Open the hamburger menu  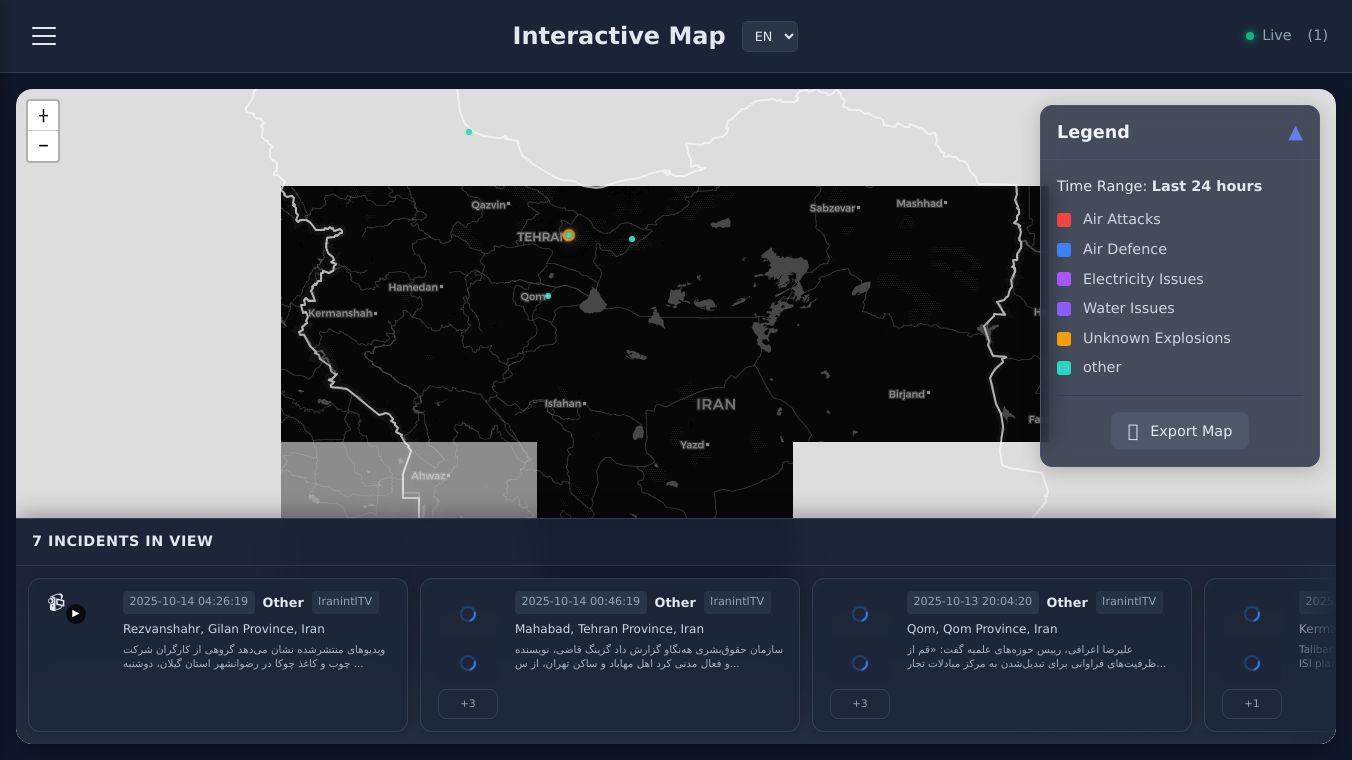click(x=44, y=36)
